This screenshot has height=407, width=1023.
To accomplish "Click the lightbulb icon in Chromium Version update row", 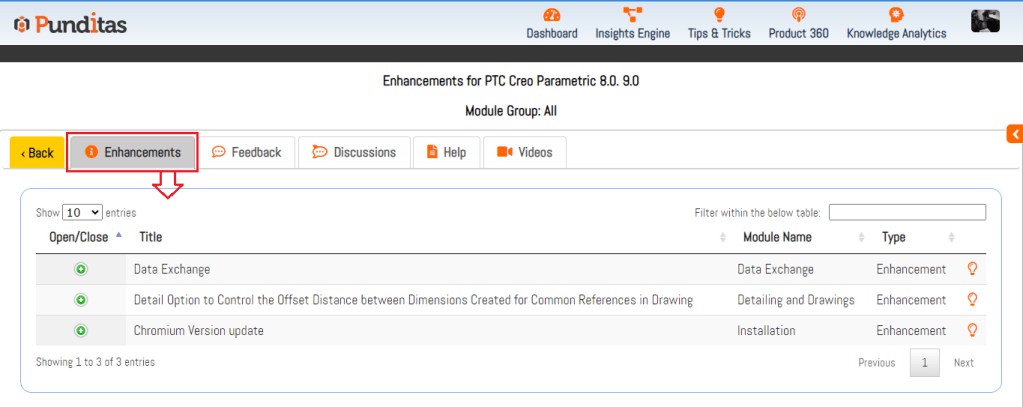I will 971,330.
